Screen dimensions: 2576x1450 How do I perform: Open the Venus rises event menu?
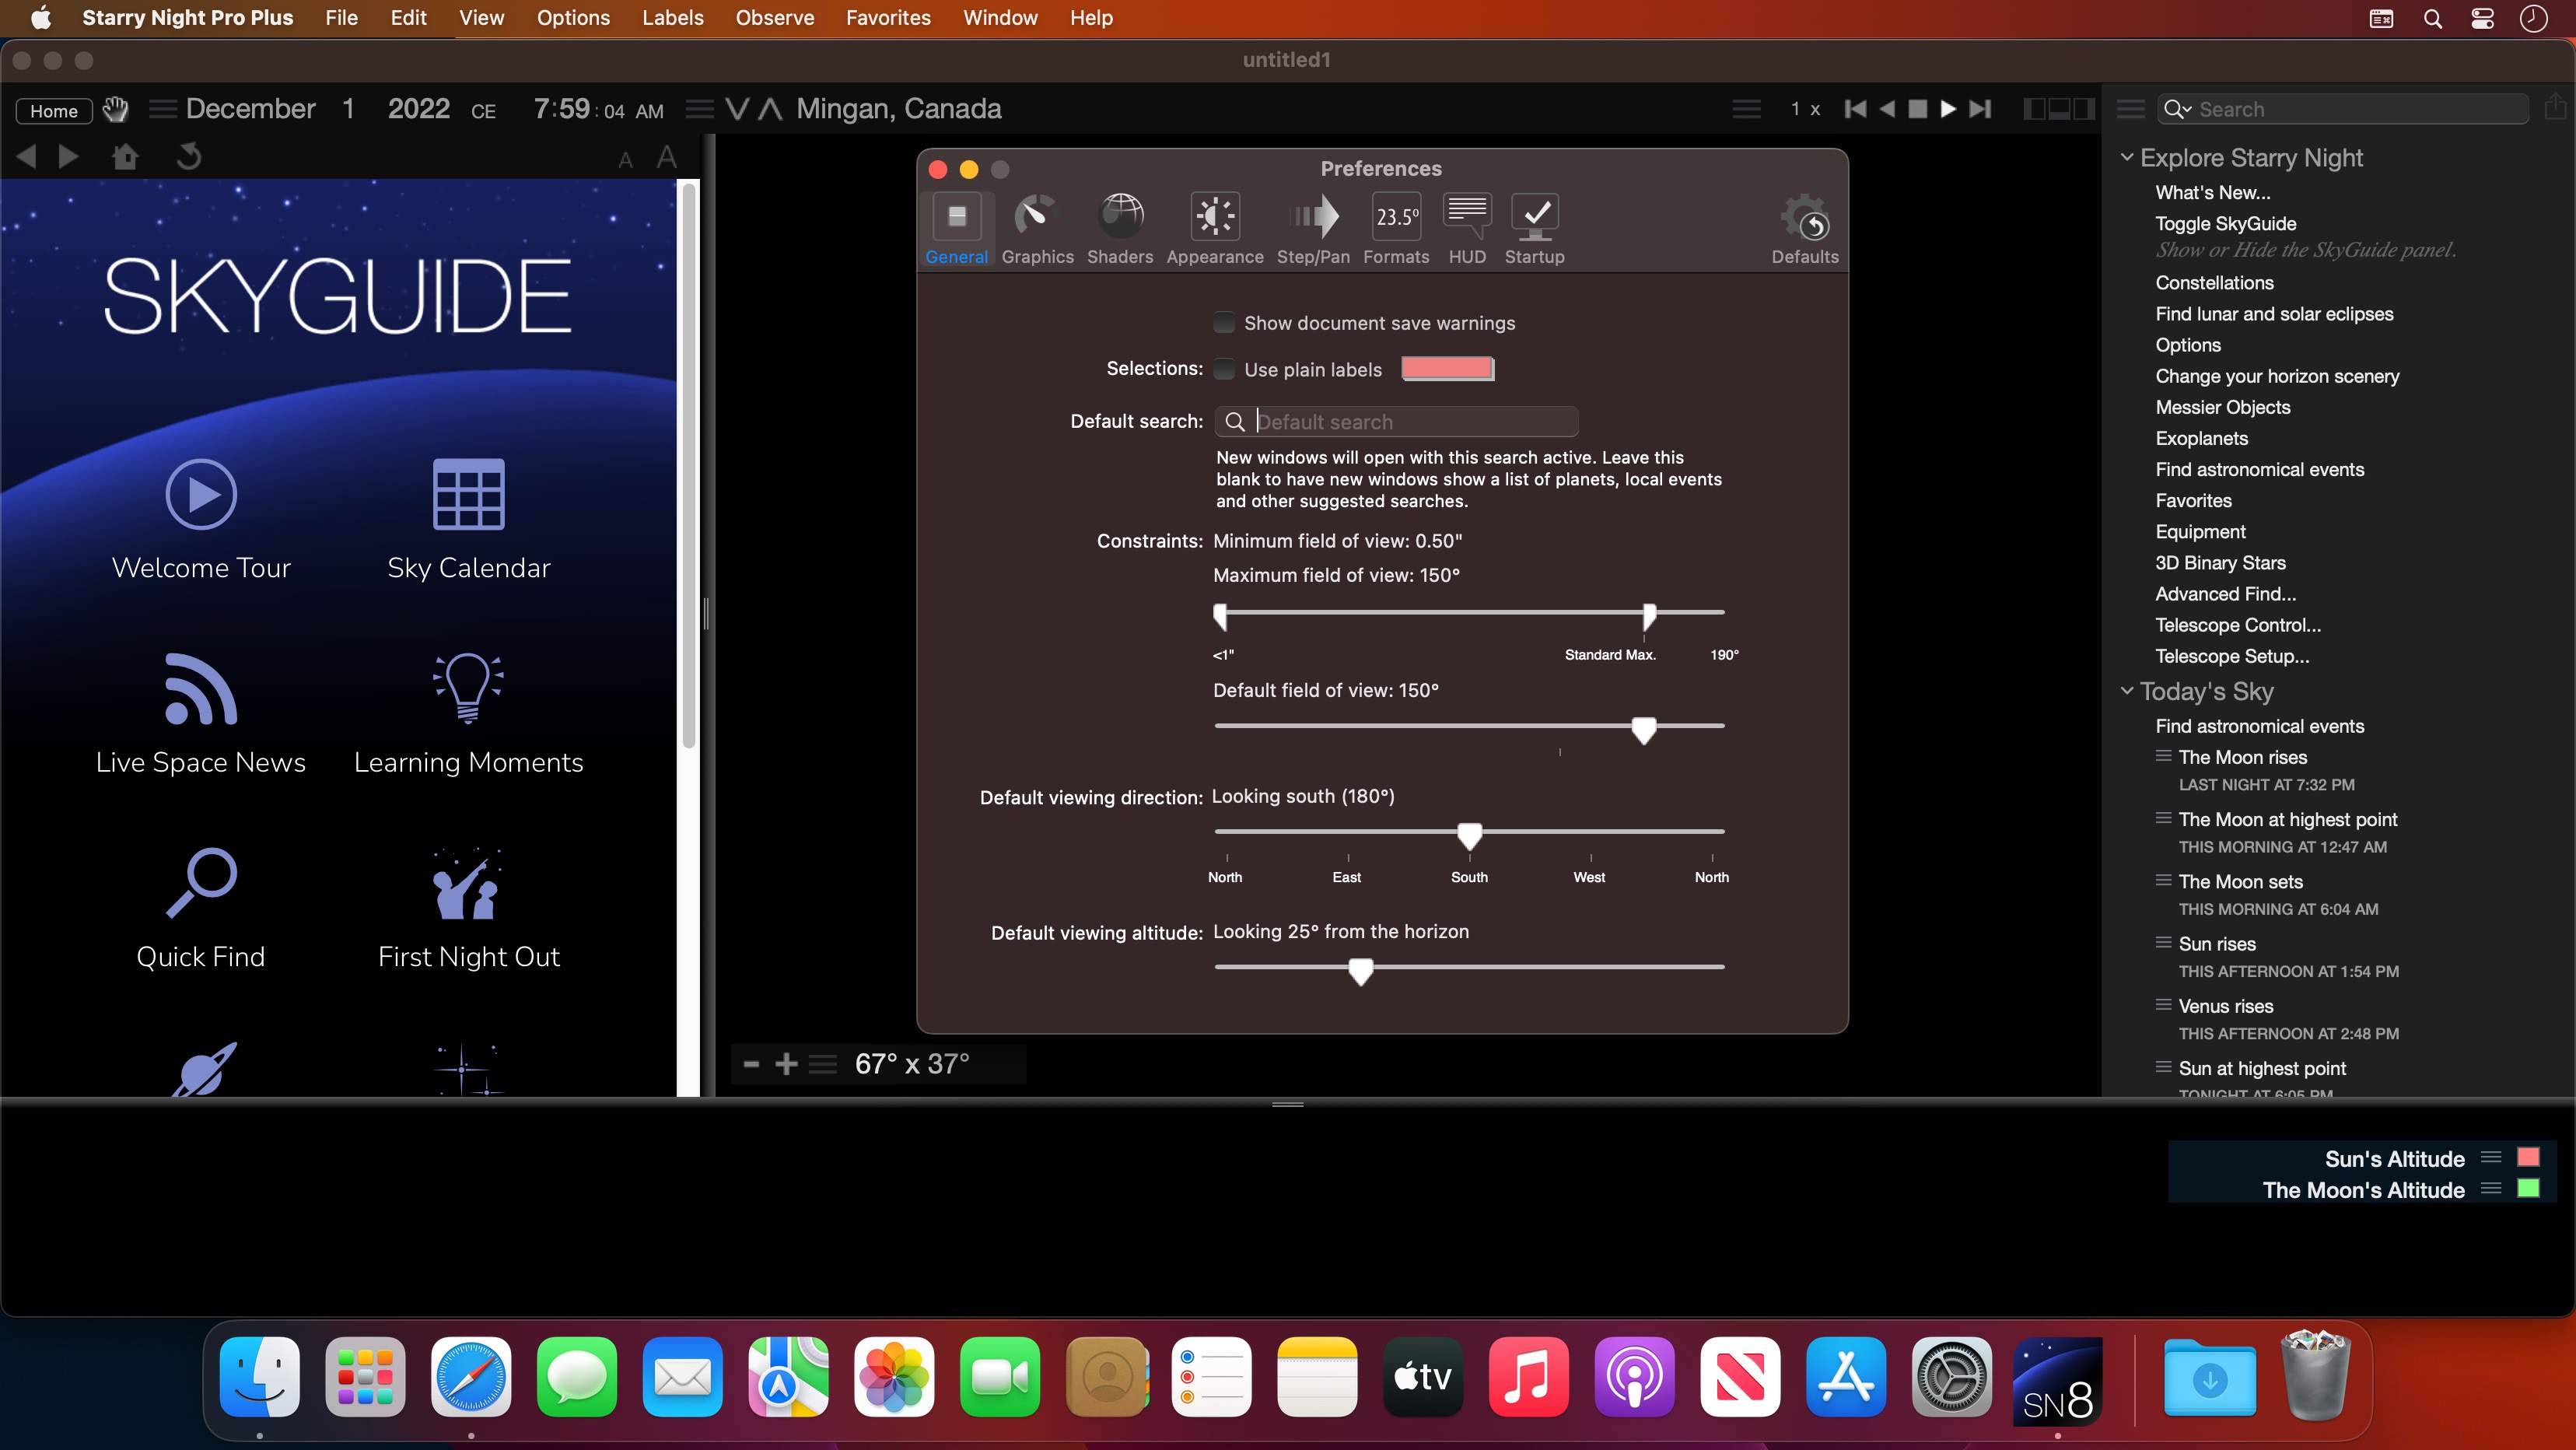tap(2163, 1005)
